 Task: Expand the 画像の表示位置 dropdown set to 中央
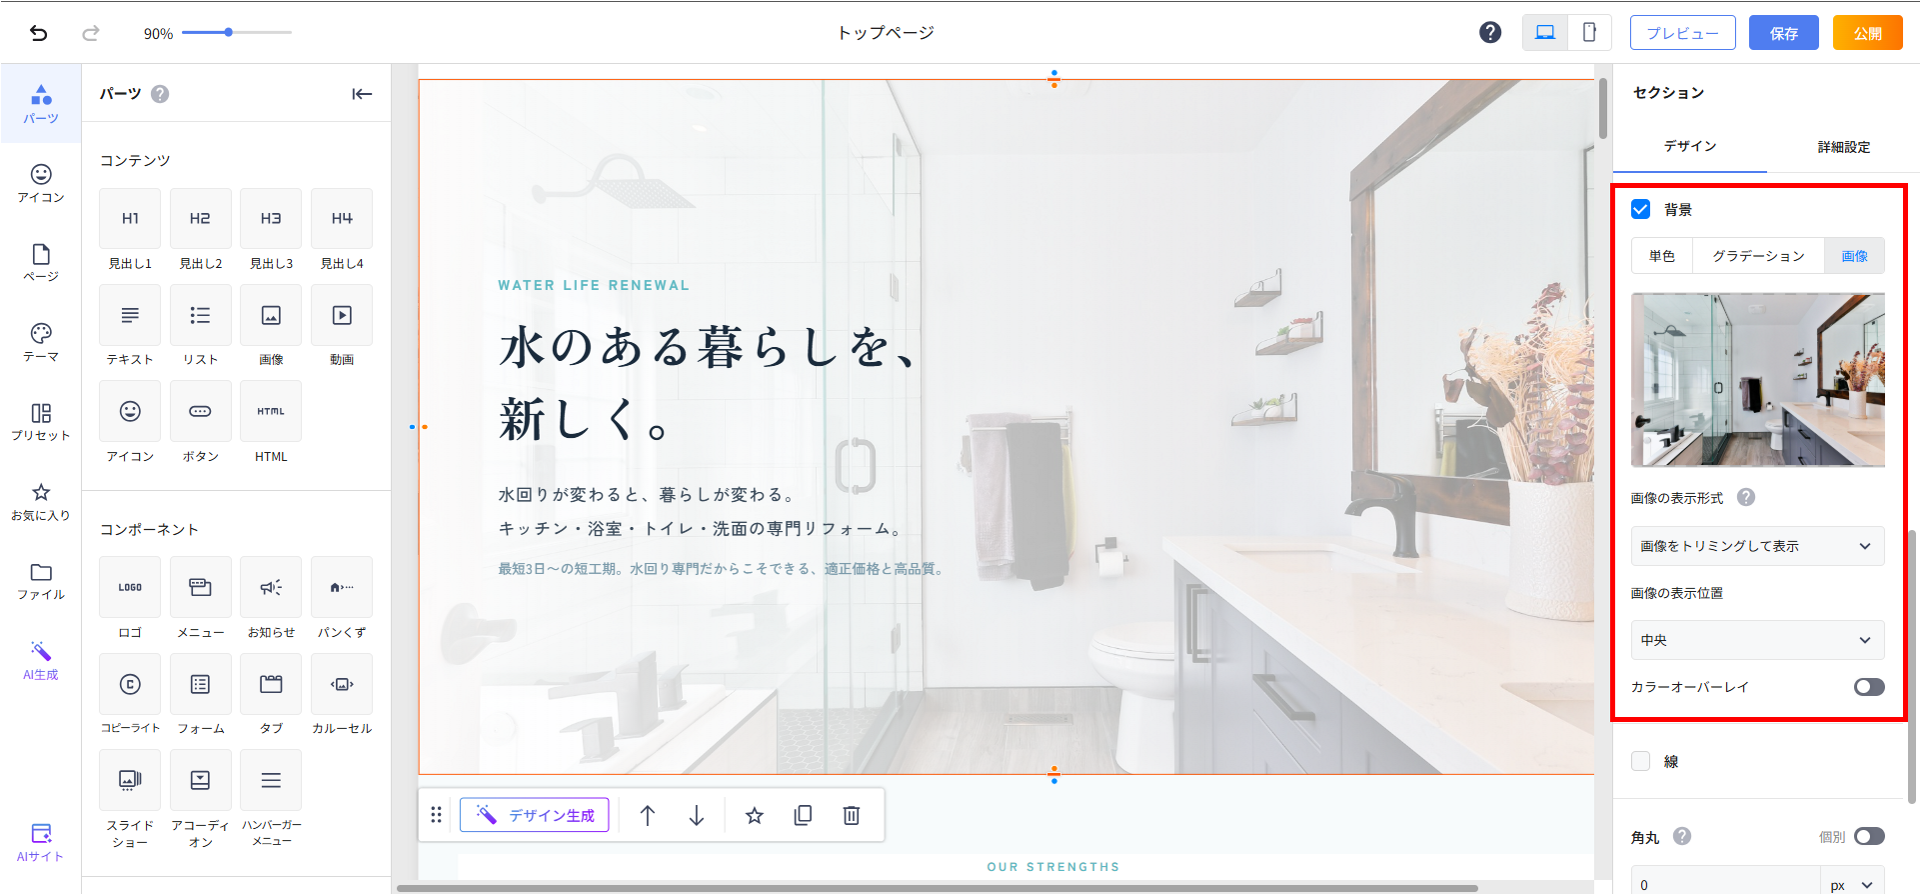coord(1757,640)
